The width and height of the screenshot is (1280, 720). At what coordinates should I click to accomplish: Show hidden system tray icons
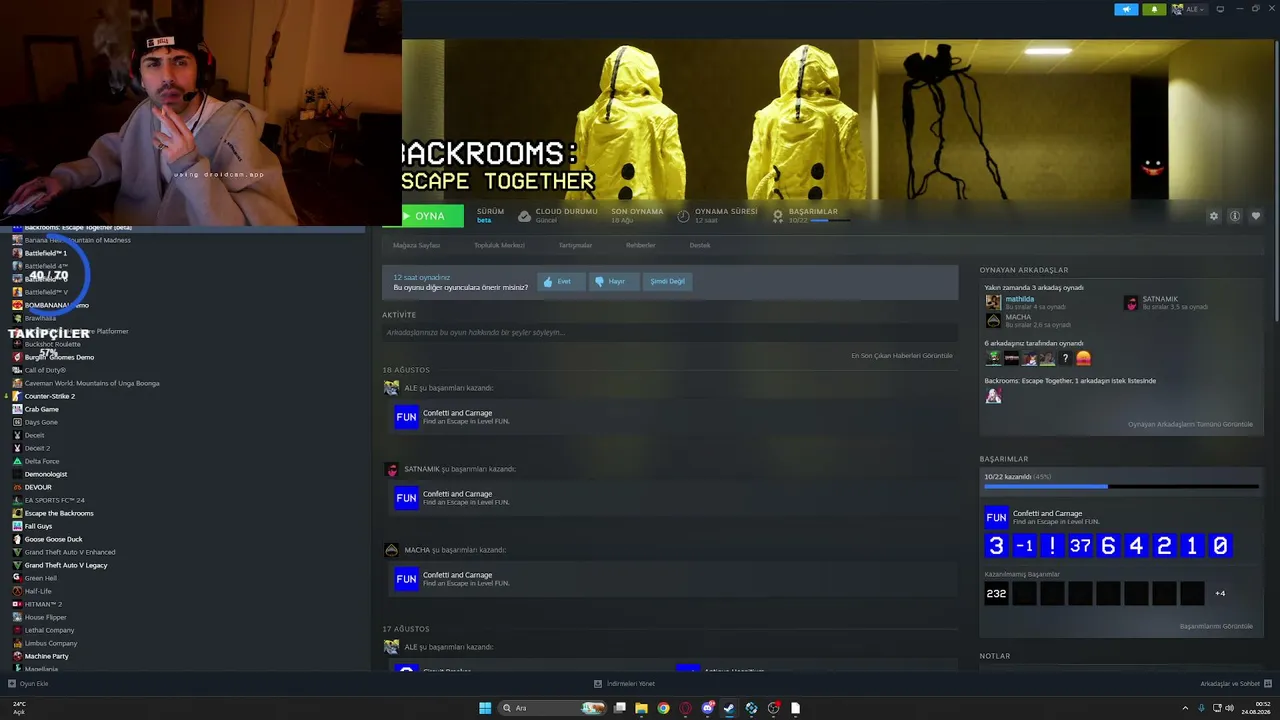tap(1185, 708)
